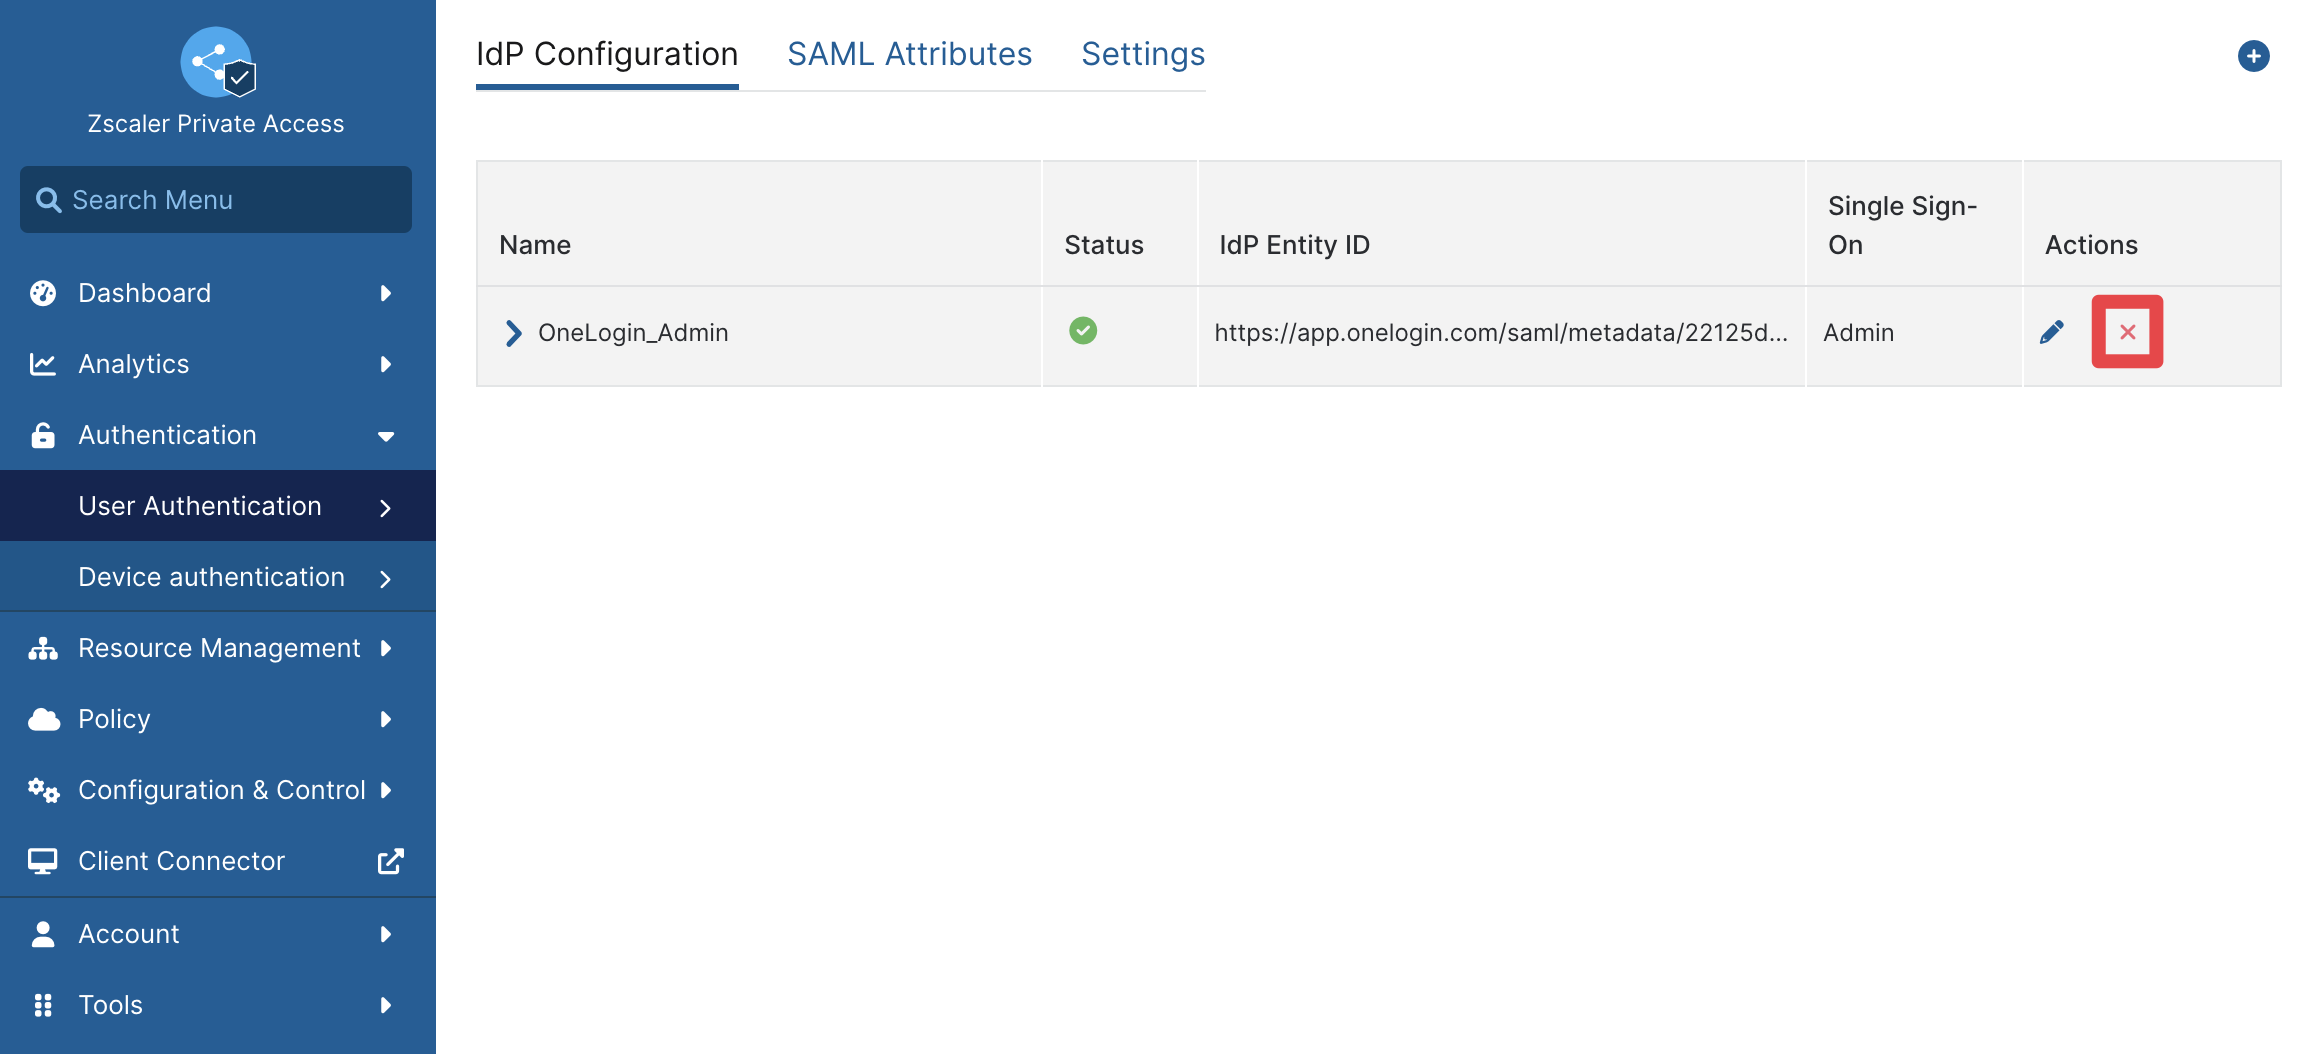Image resolution: width=2318 pixels, height=1054 pixels.
Task: Expand the Resource Management submenu arrow
Action: click(x=386, y=648)
